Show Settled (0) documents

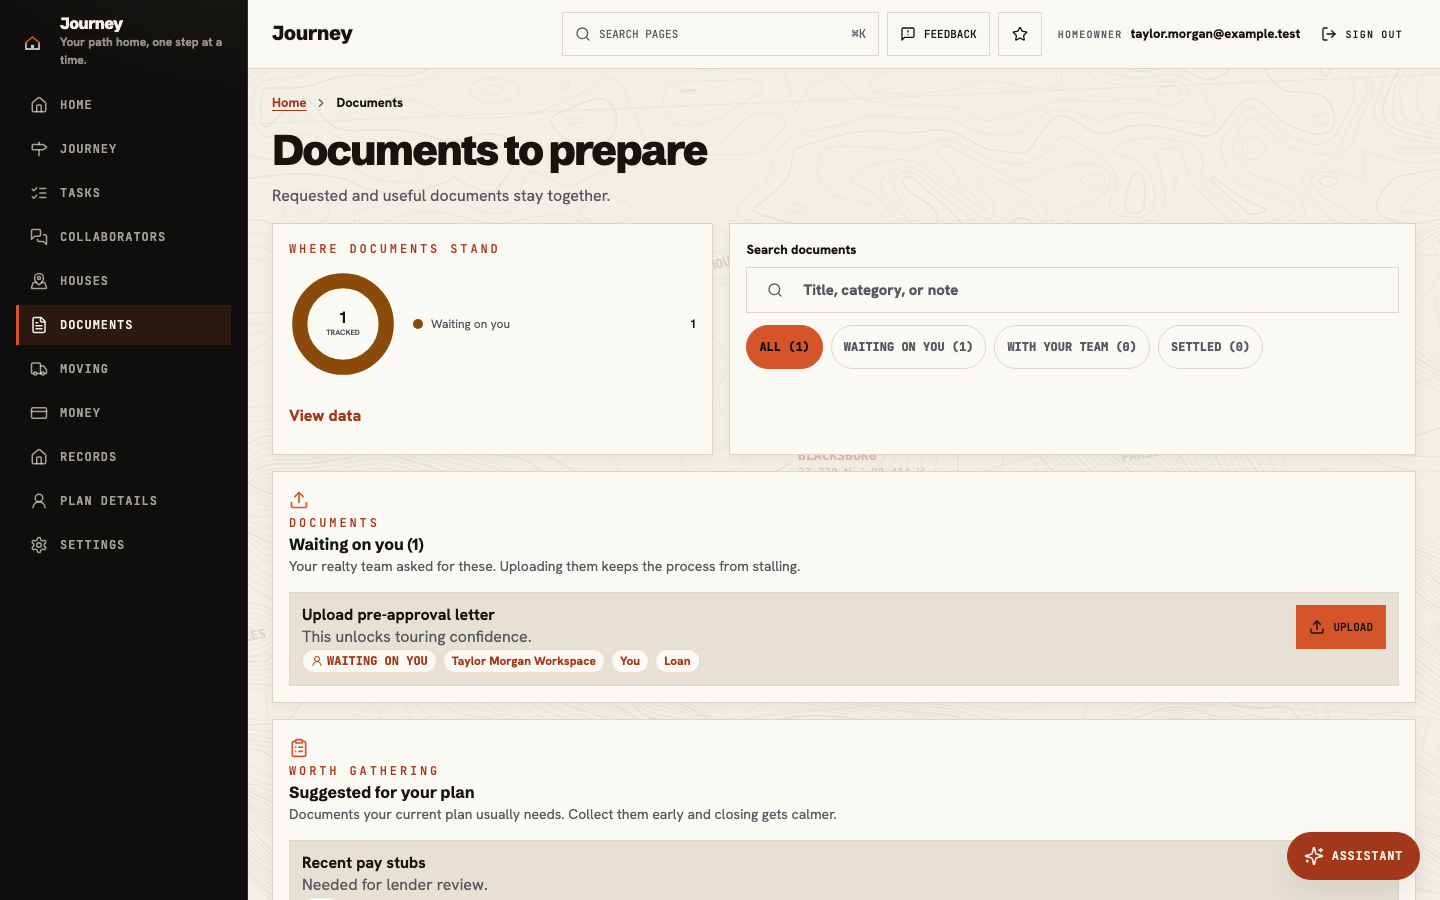point(1210,347)
